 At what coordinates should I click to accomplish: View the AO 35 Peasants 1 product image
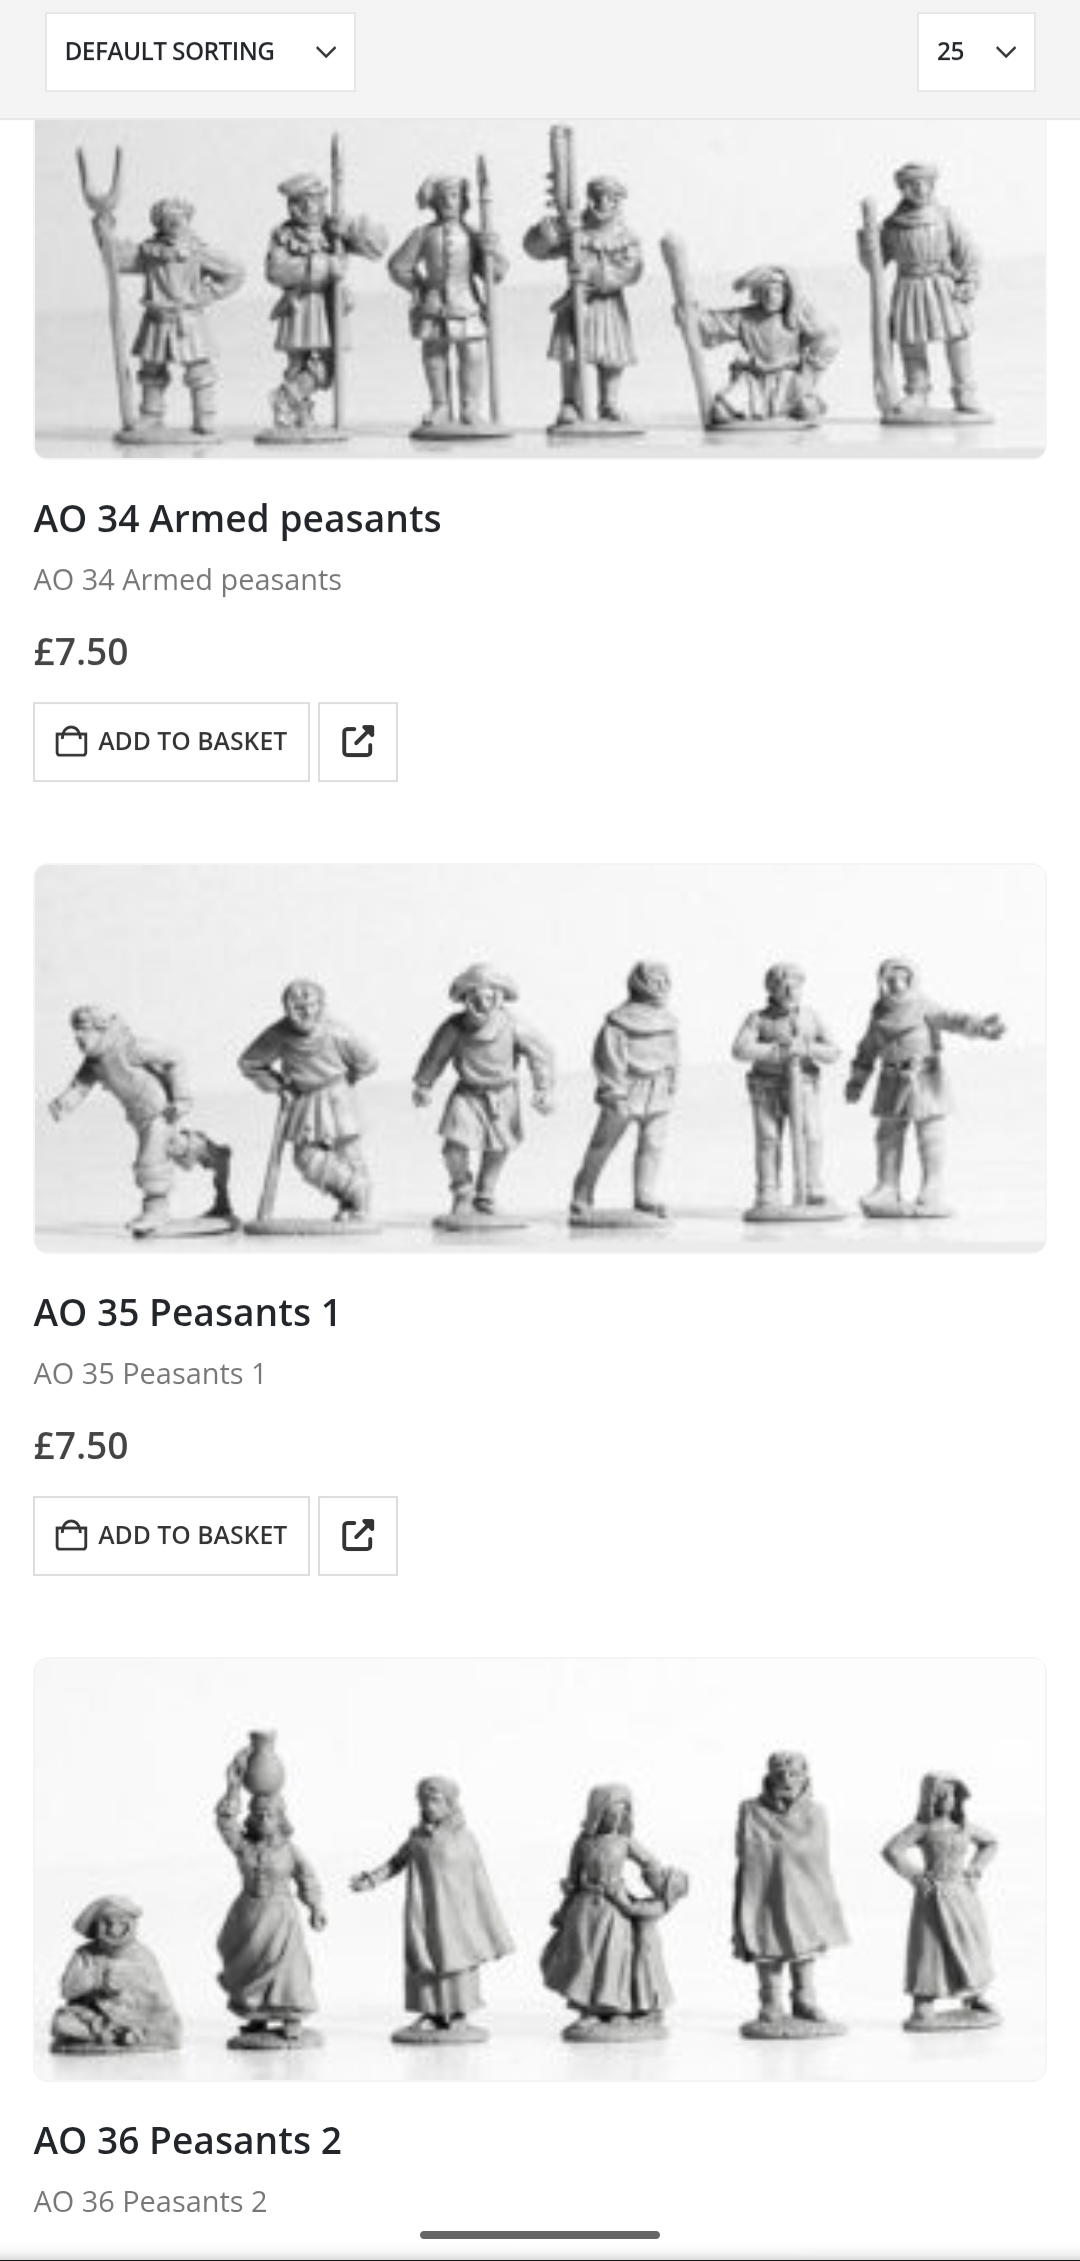point(540,1058)
